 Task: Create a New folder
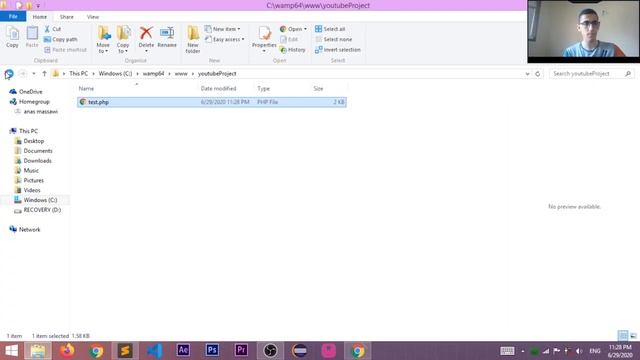[x=193, y=39]
